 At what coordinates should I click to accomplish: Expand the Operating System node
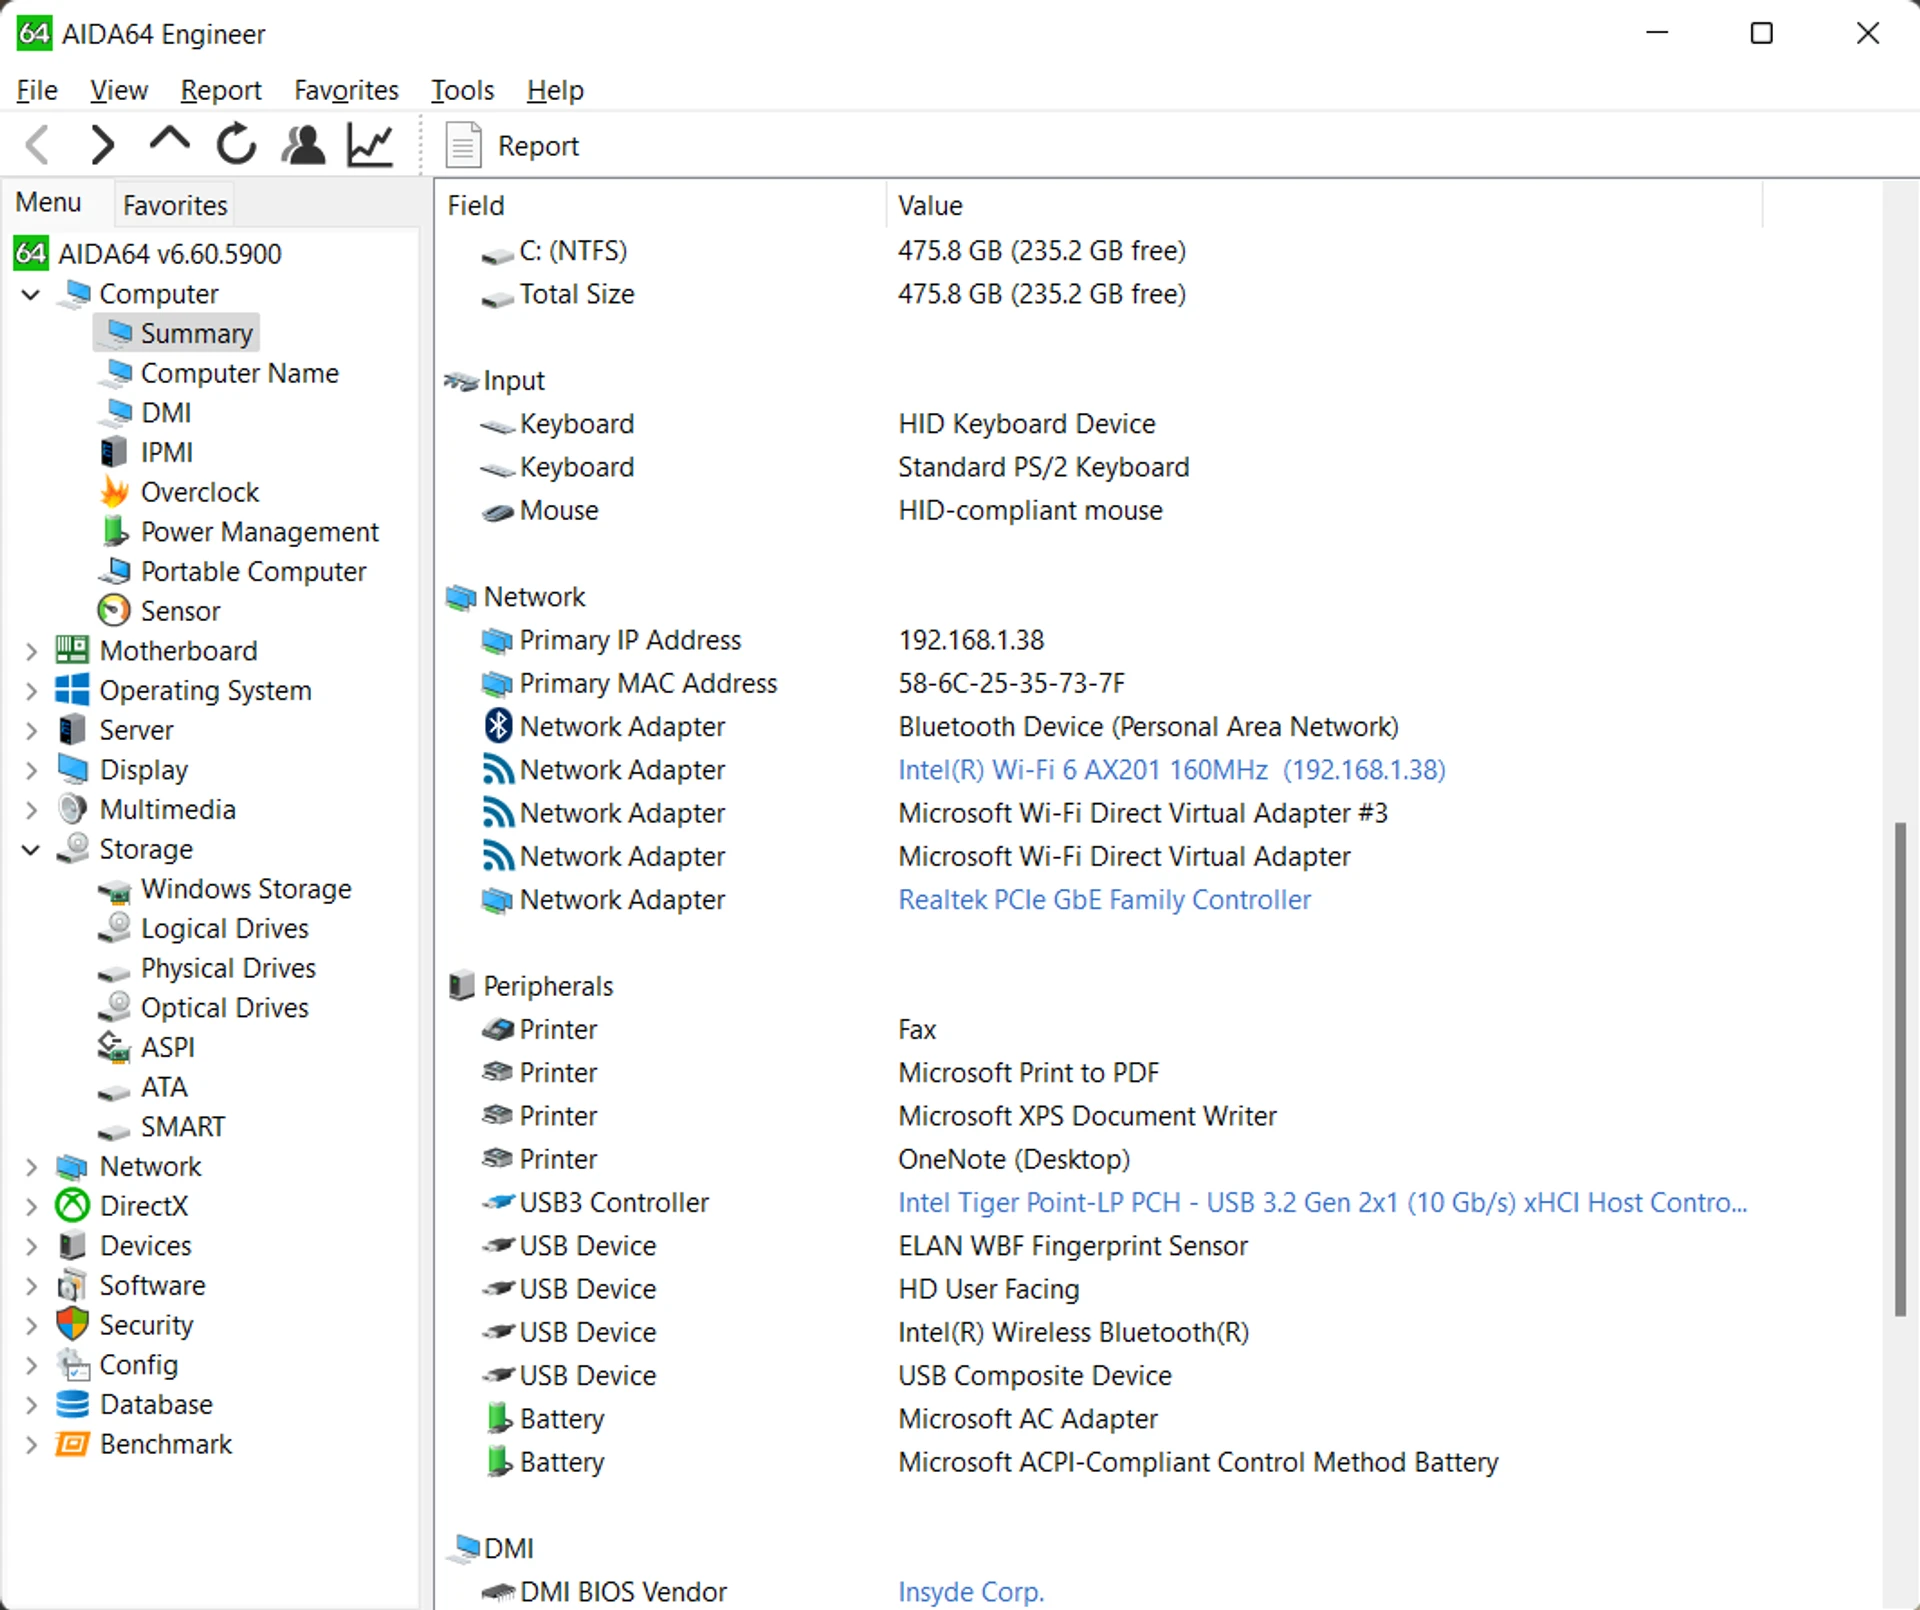coord(31,691)
